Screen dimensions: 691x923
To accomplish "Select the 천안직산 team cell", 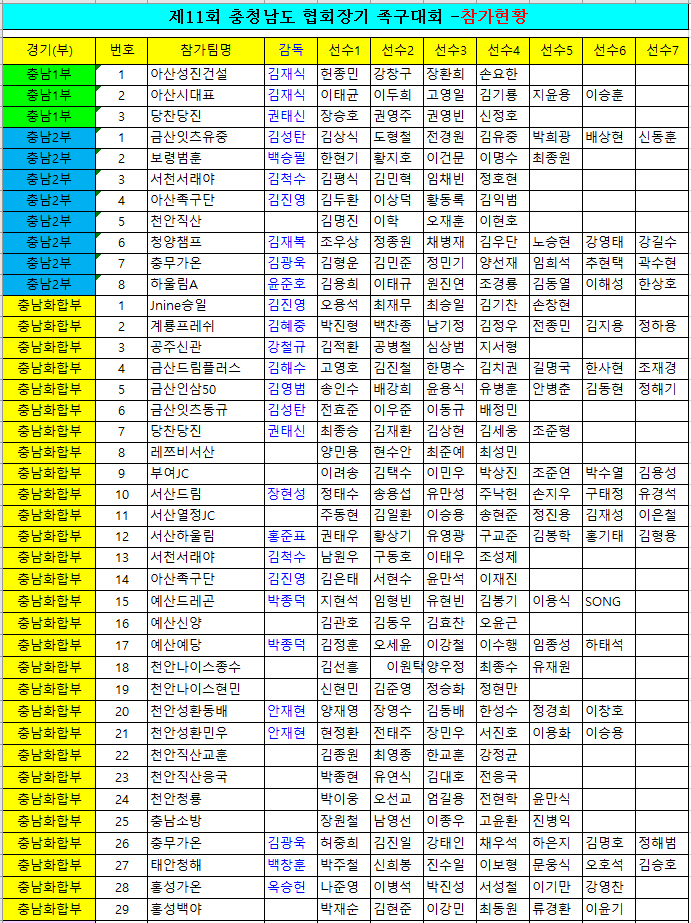I will [x=206, y=221].
